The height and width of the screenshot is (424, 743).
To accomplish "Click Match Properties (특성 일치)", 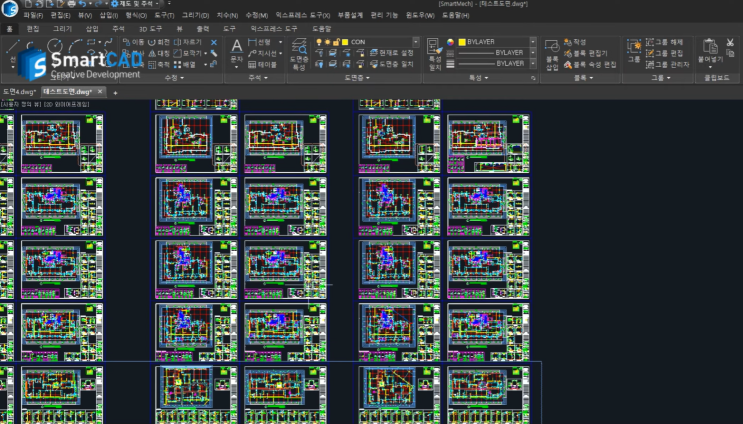I will tap(435, 54).
